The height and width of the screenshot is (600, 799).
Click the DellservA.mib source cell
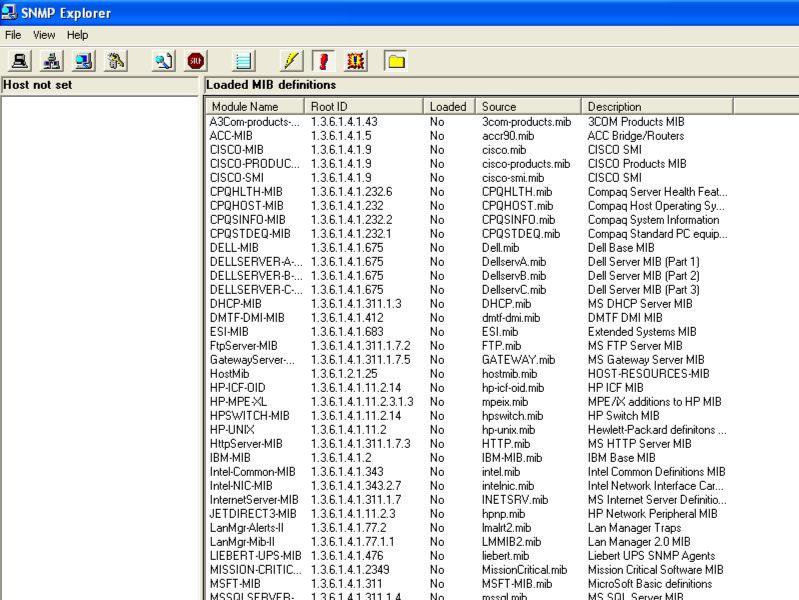click(514, 262)
